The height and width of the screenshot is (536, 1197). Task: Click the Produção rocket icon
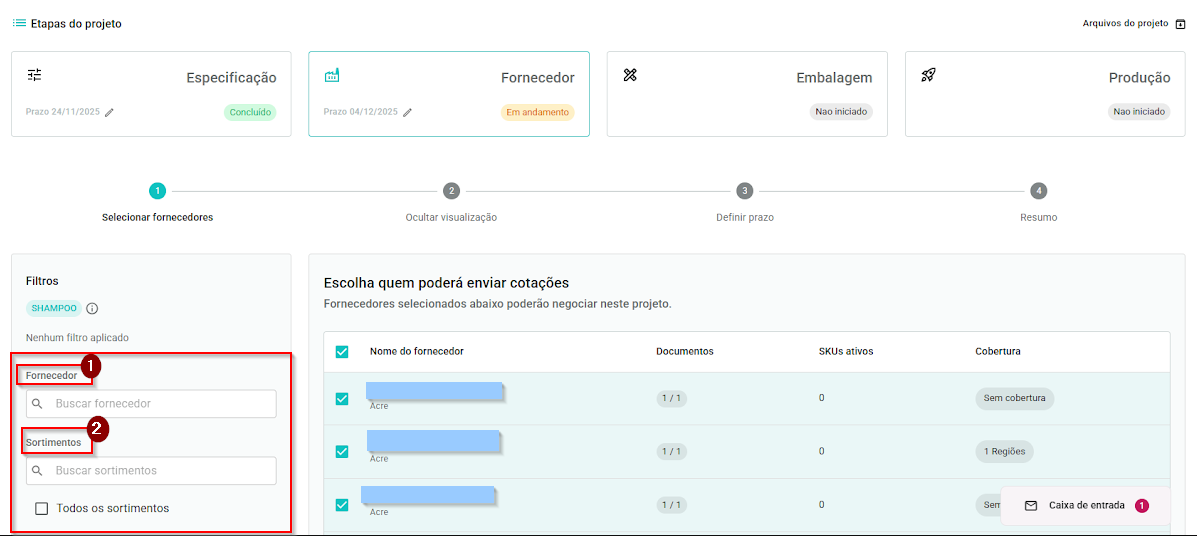point(928,76)
